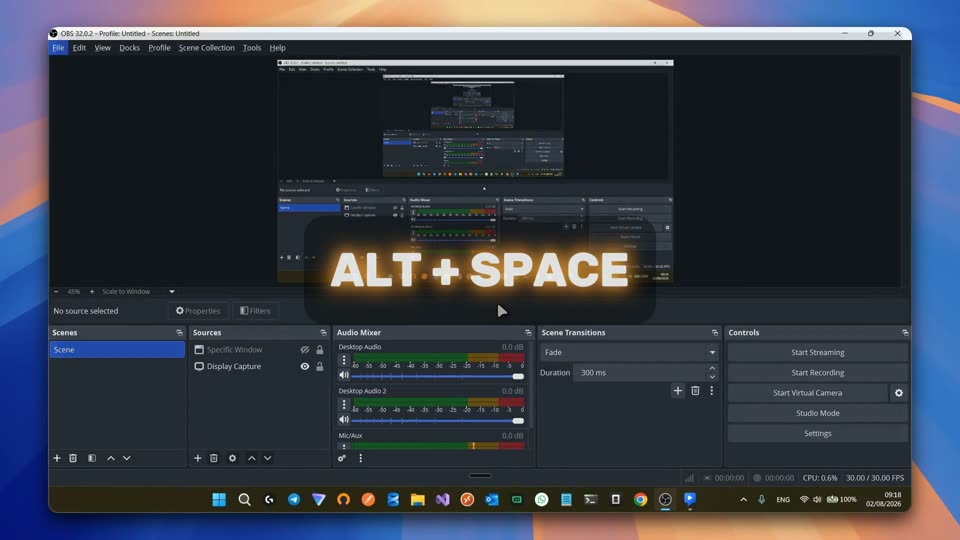
Task: Open the Fade transition dropdown
Action: 629,352
